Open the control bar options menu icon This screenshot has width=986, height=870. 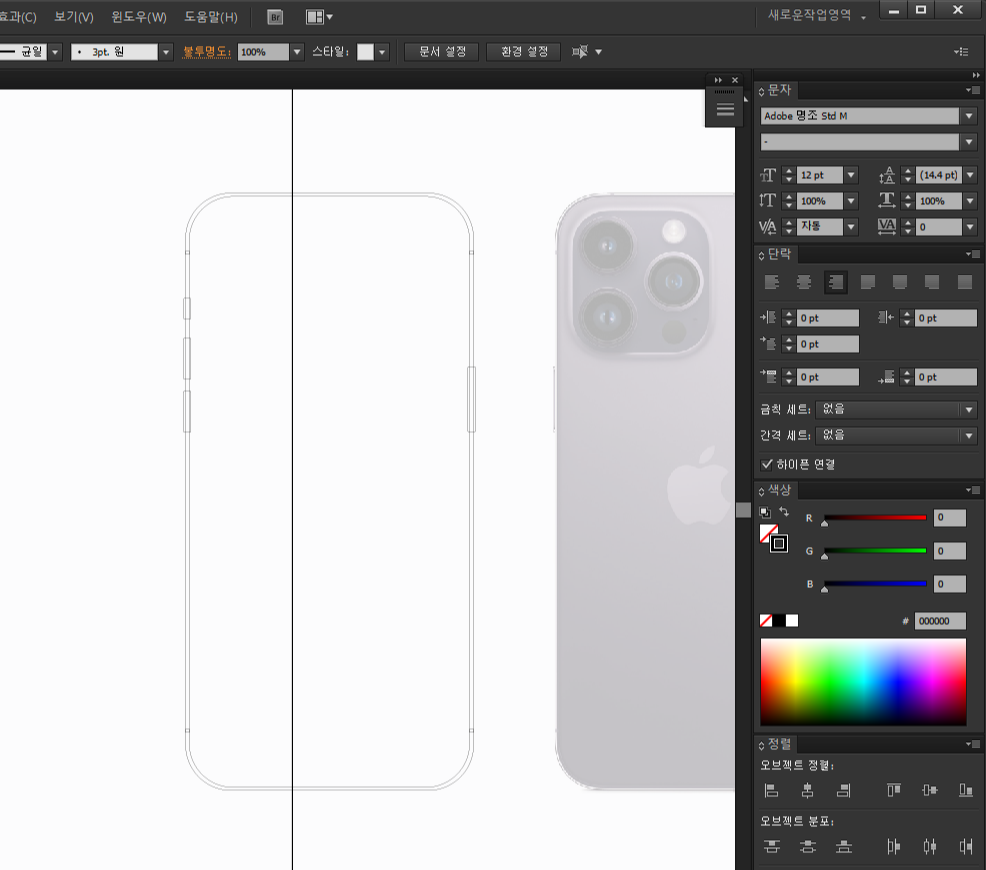click(961, 52)
